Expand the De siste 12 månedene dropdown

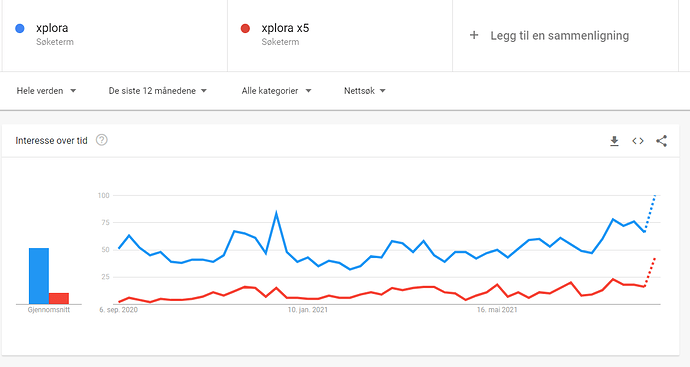point(158,91)
